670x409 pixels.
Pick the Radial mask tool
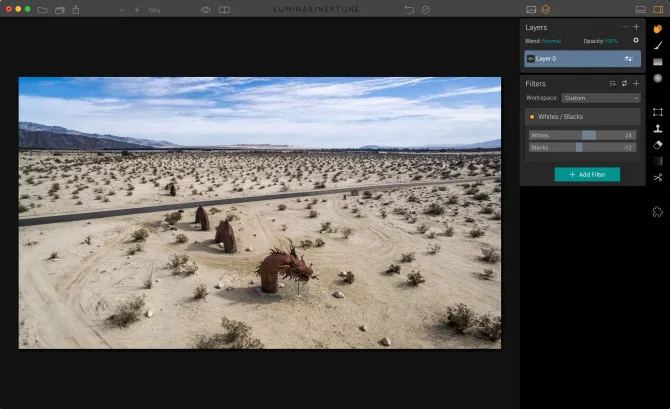[x=658, y=78]
